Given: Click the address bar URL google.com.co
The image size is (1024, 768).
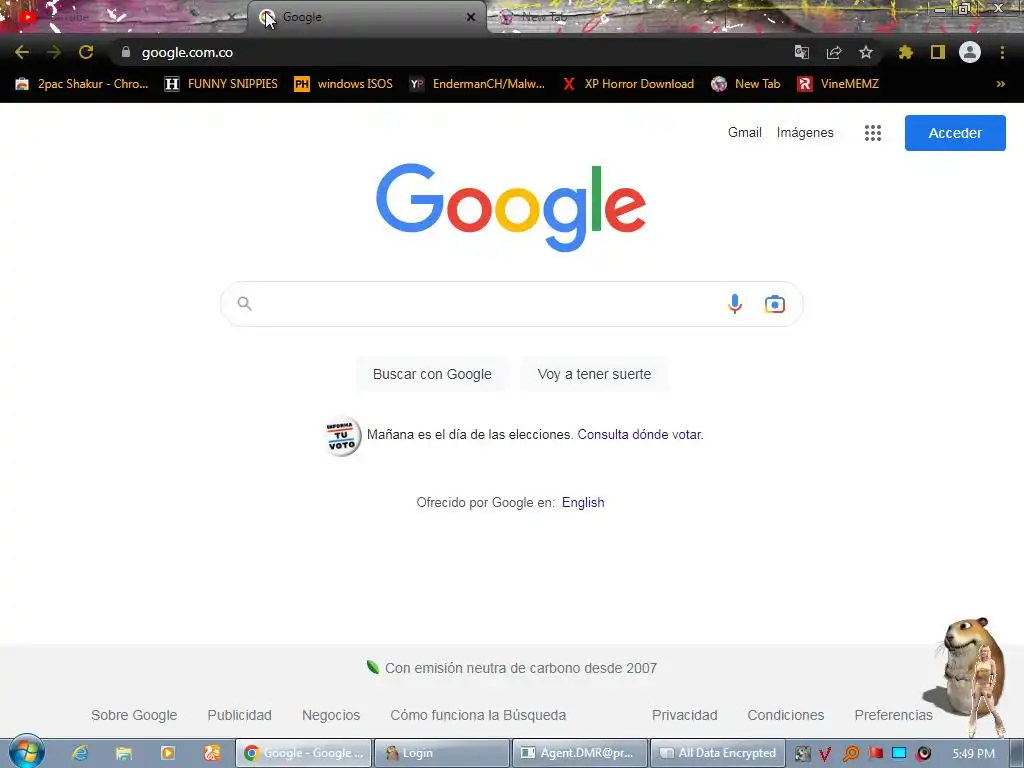Looking at the screenshot, I should pos(187,52).
